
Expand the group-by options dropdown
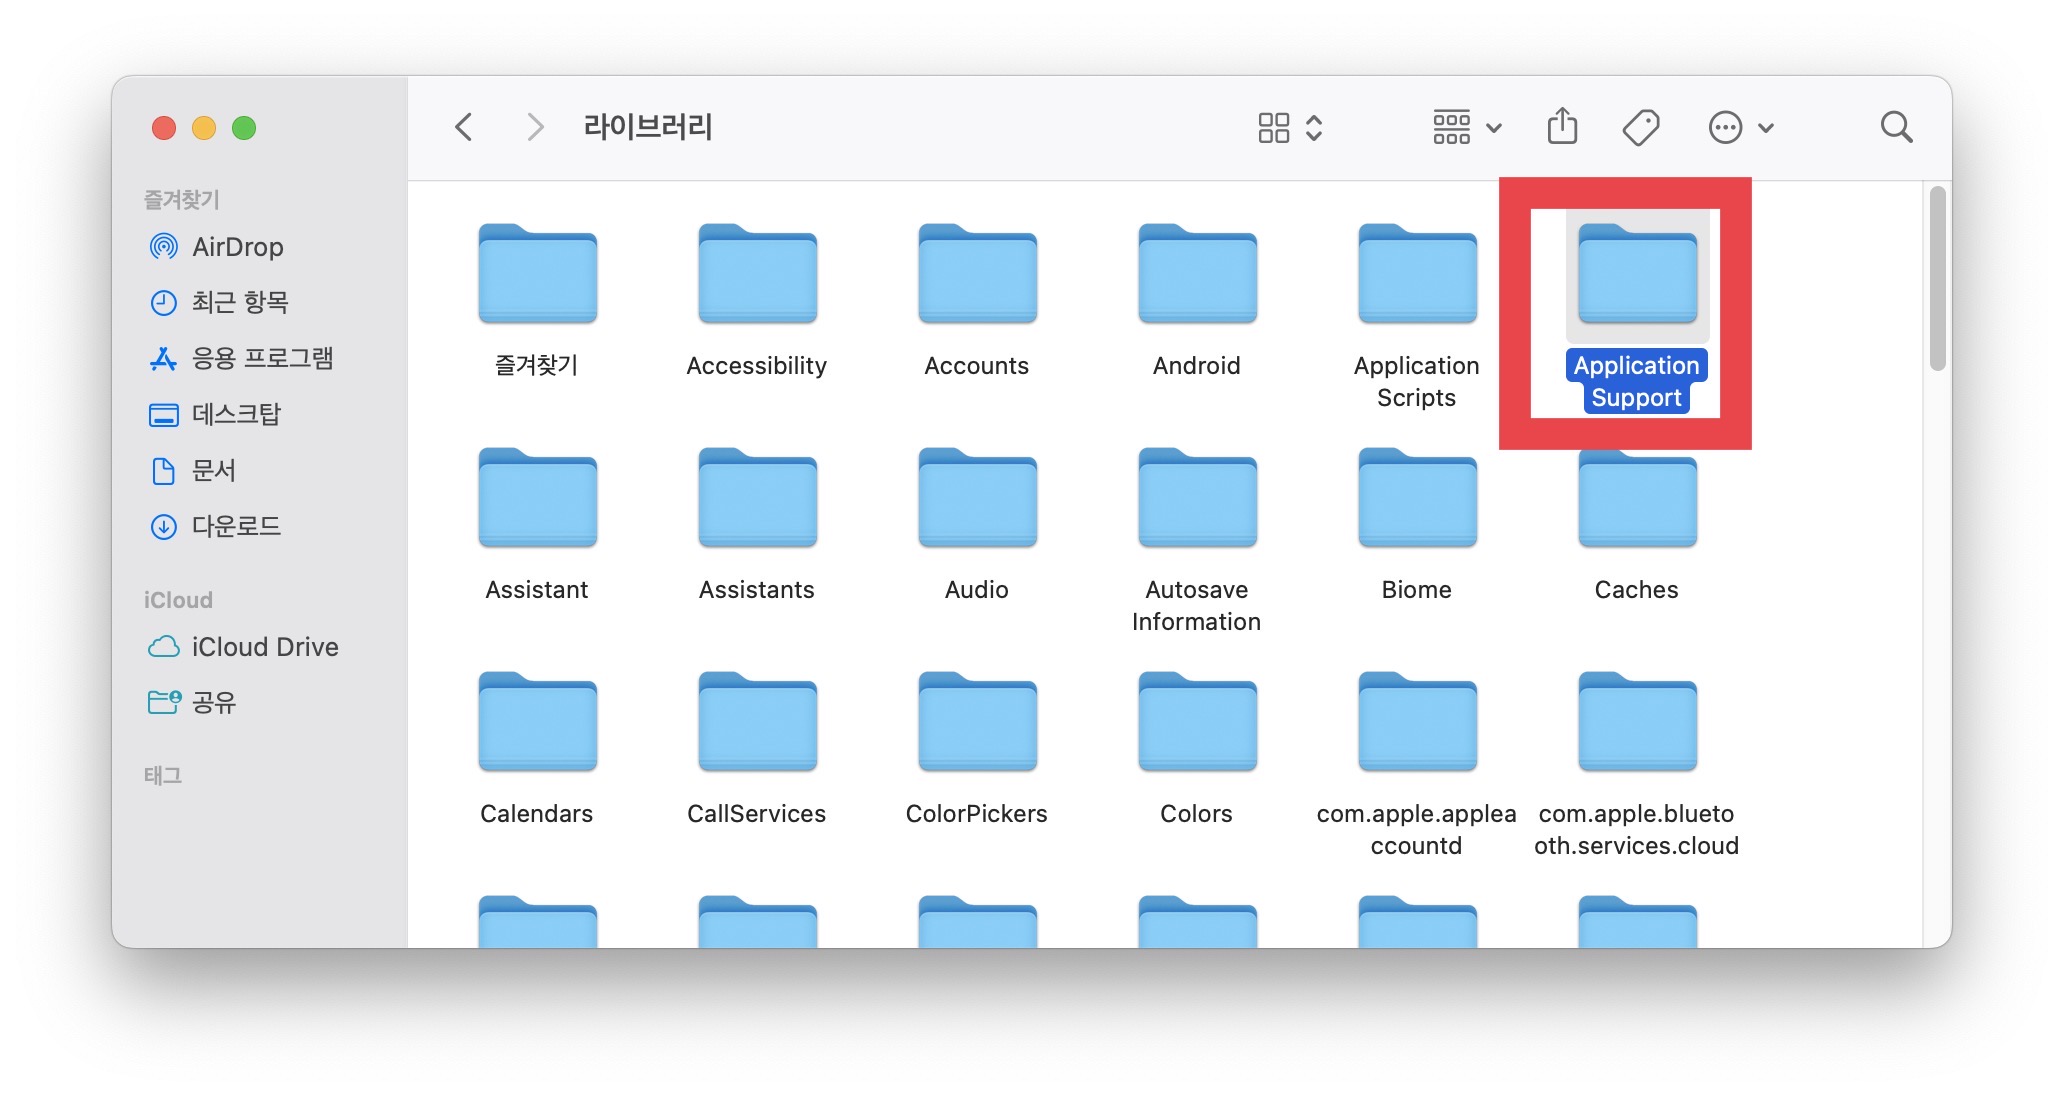(x=1466, y=127)
